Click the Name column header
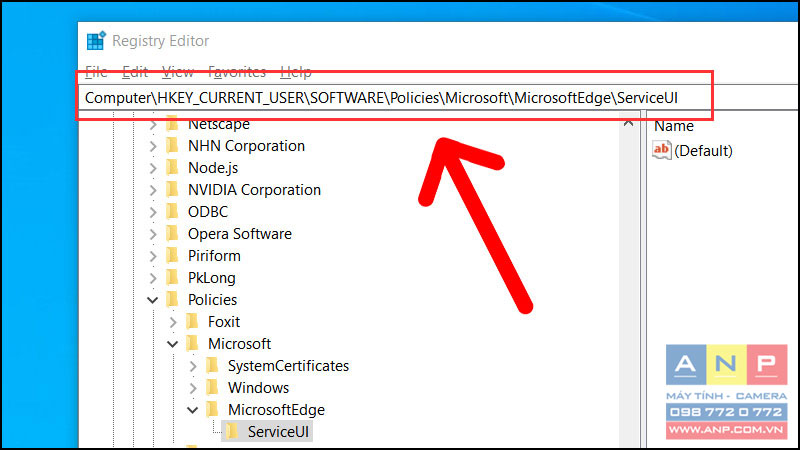 (x=674, y=126)
